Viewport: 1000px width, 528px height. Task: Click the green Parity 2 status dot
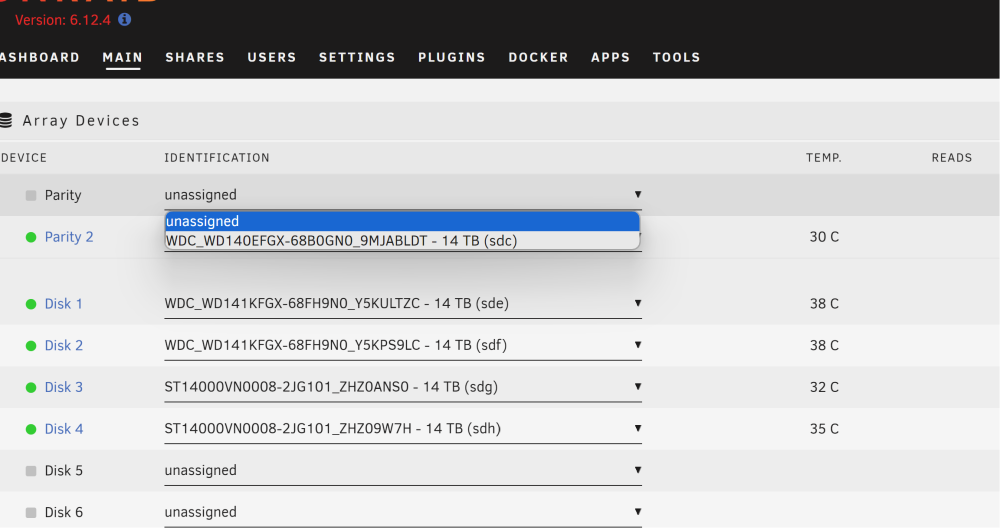[x=31, y=237]
